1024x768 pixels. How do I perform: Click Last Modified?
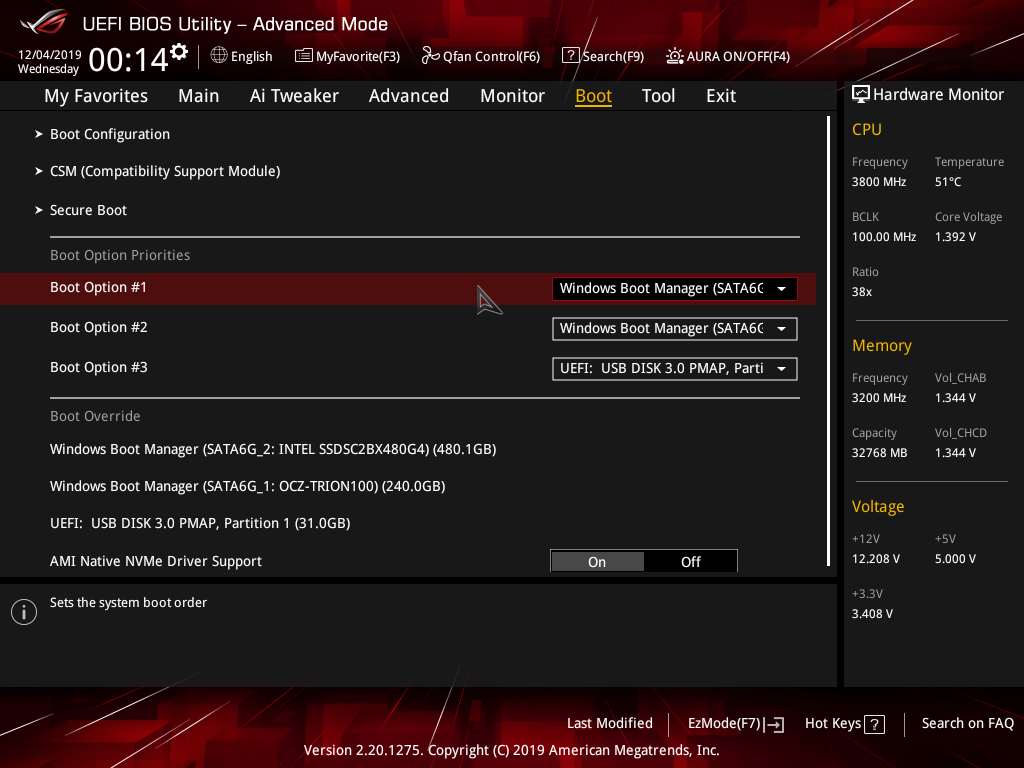pyautogui.click(x=609, y=723)
